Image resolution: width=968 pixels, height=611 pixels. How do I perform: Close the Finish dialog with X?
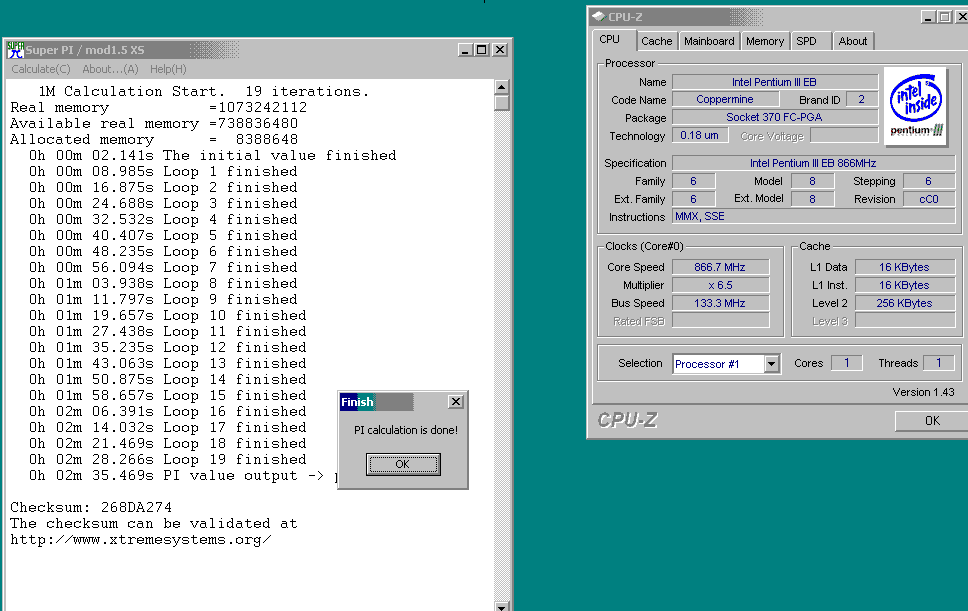tap(456, 402)
